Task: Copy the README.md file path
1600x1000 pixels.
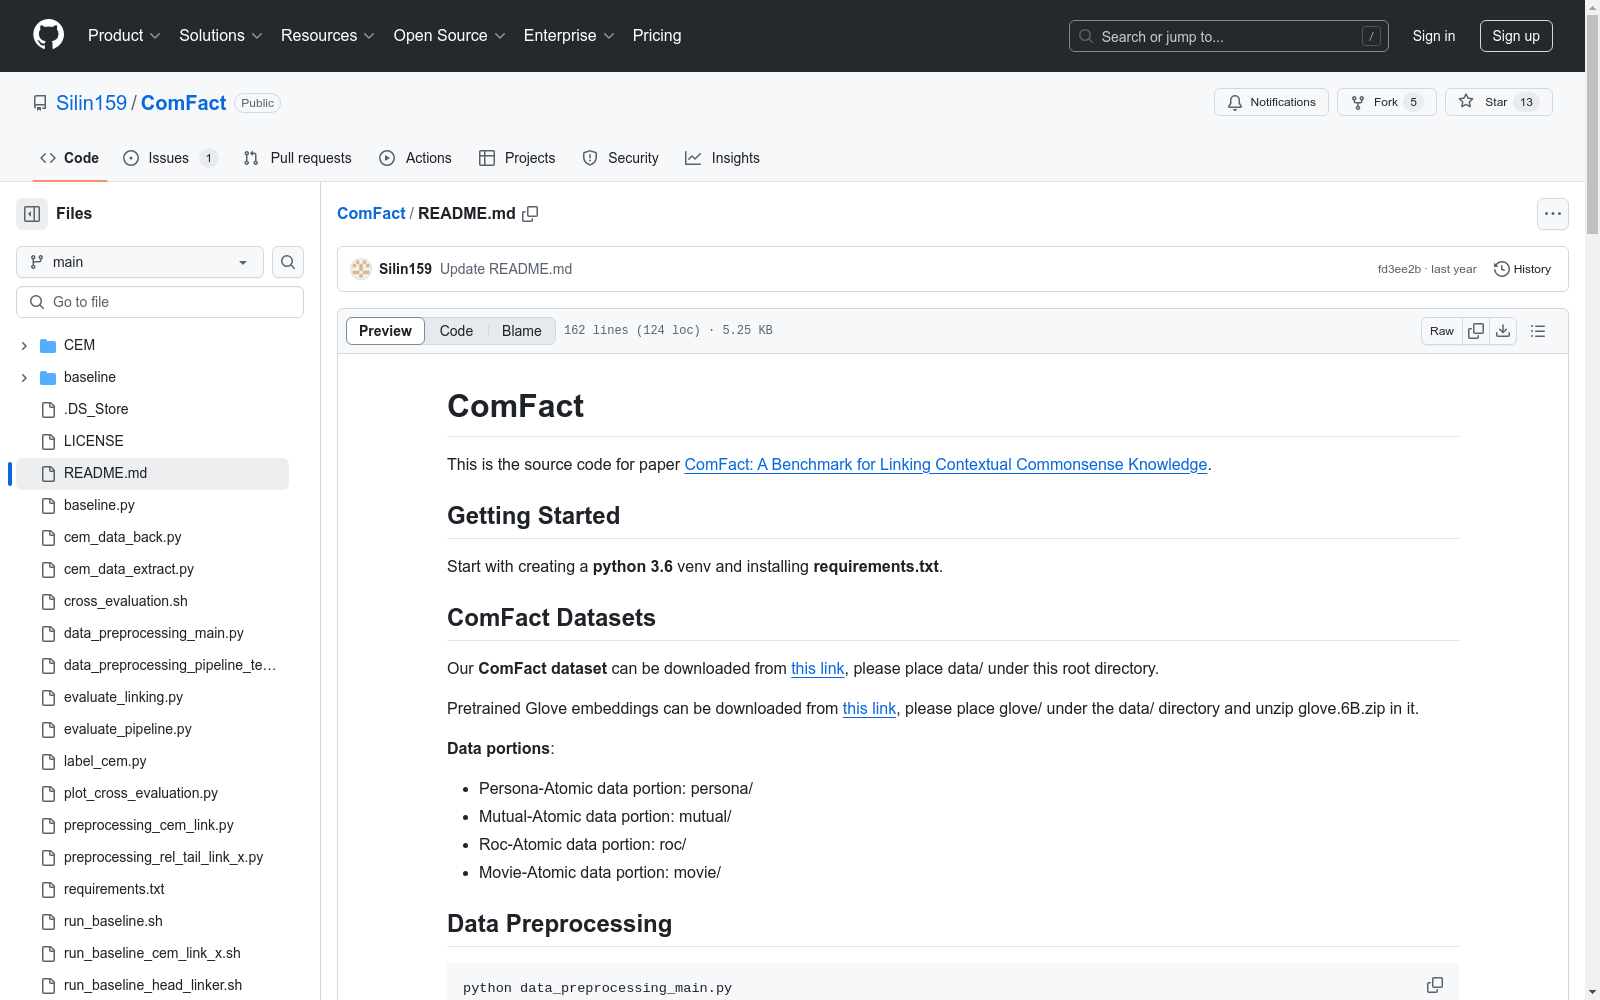Action: coord(530,214)
